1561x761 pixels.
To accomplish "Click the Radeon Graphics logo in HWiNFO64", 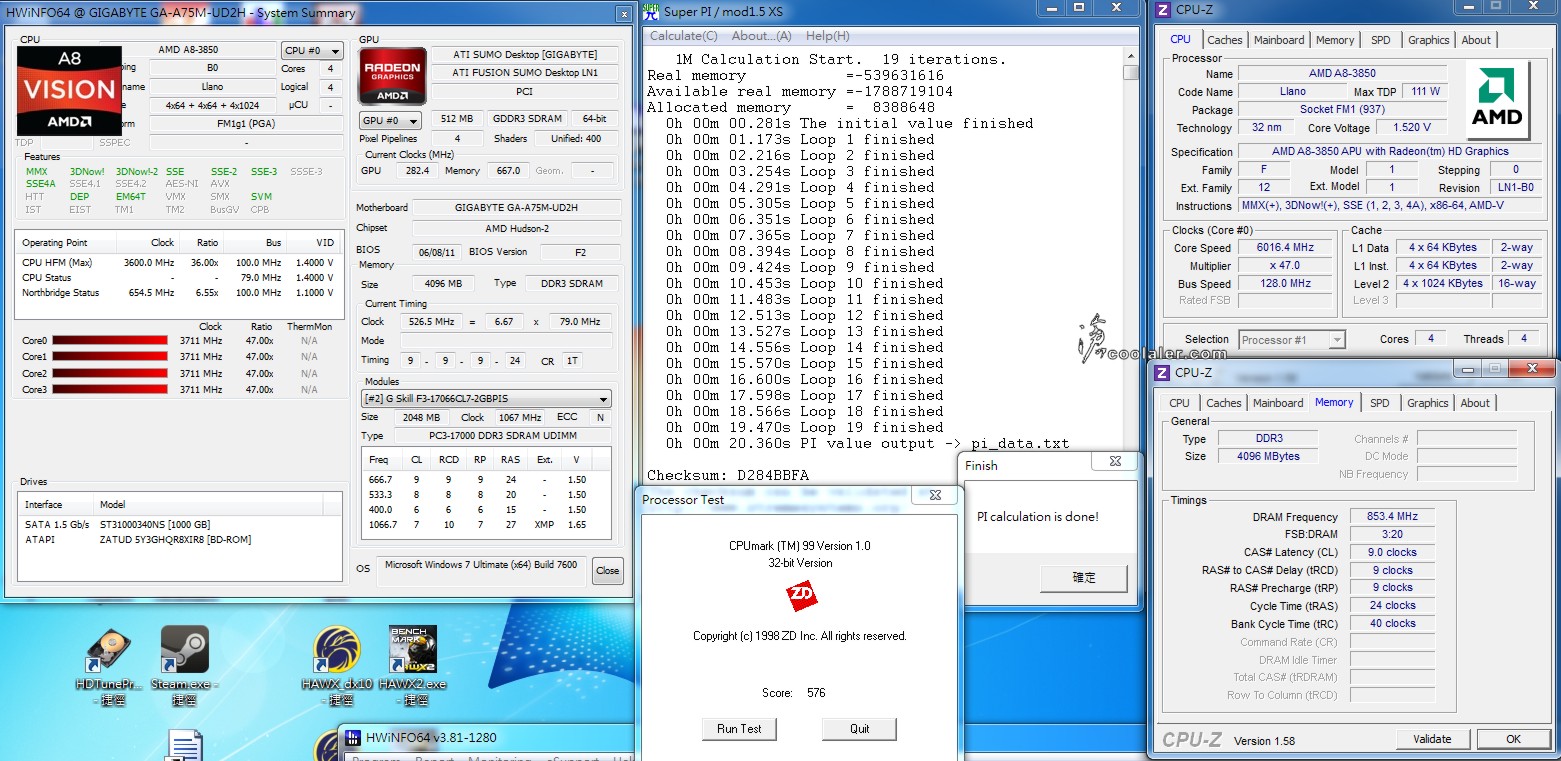I will [392, 76].
